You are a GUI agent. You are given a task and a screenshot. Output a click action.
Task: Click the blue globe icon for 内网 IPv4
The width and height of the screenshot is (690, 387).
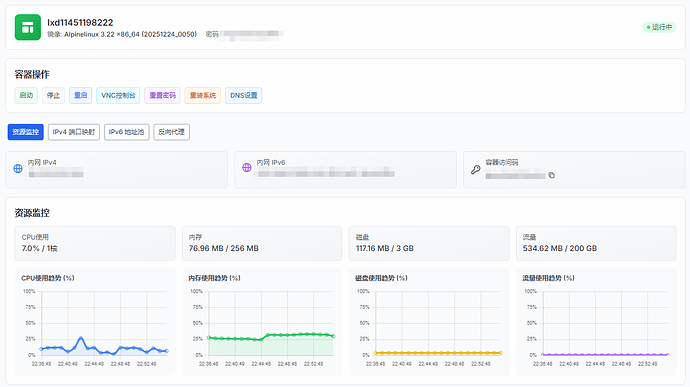click(x=18, y=169)
